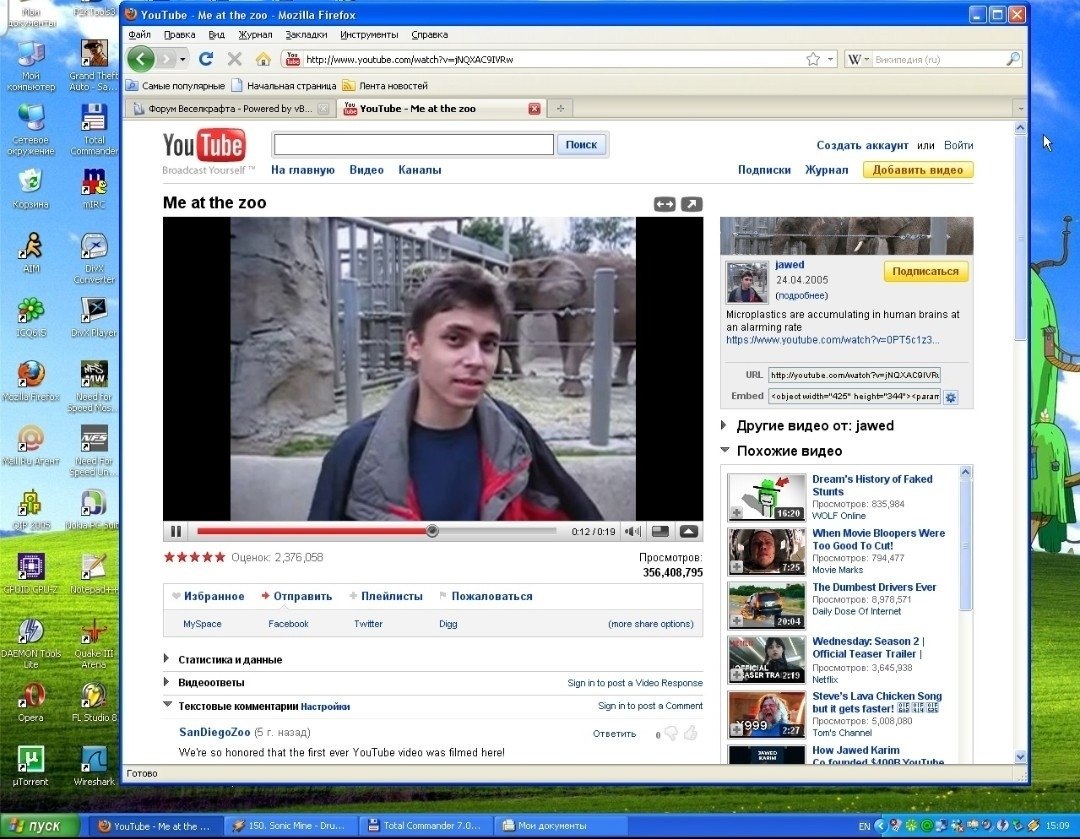Click Пожаловаться flag link
The height and width of the screenshot is (839, 1080).
click(486, 597)
